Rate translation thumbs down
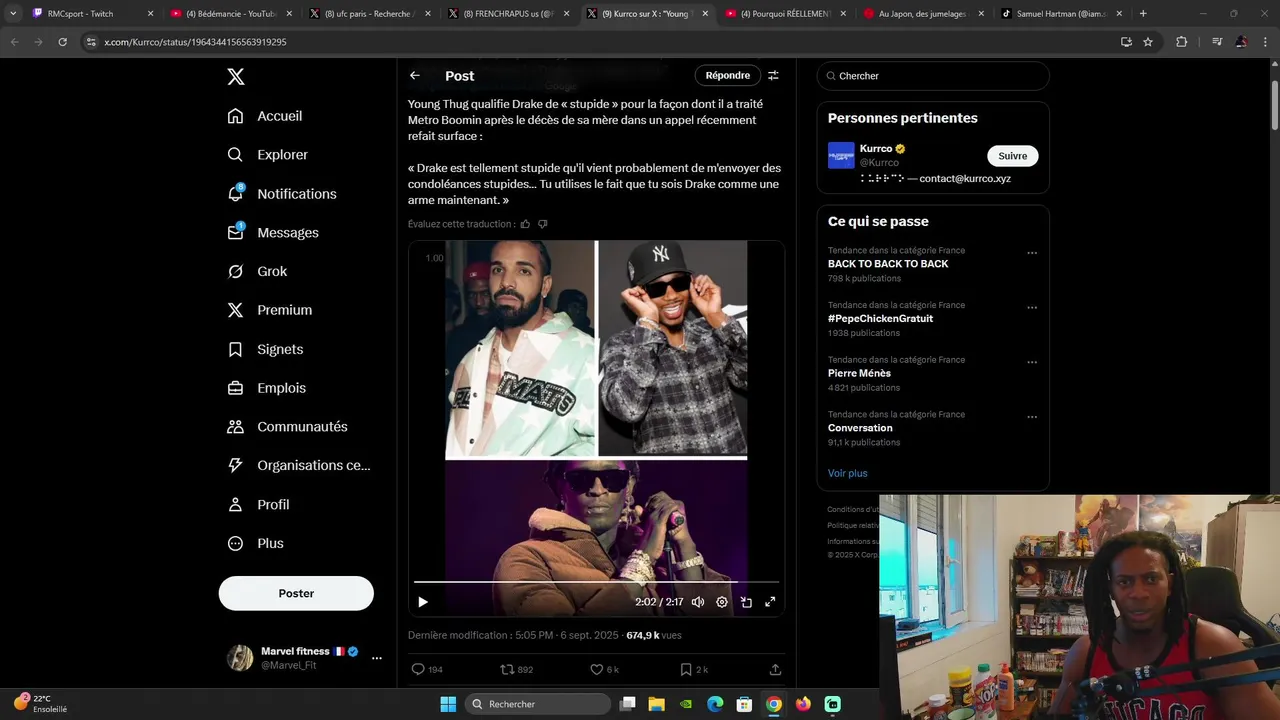The image size is (1280, 720). pos(542,224)
